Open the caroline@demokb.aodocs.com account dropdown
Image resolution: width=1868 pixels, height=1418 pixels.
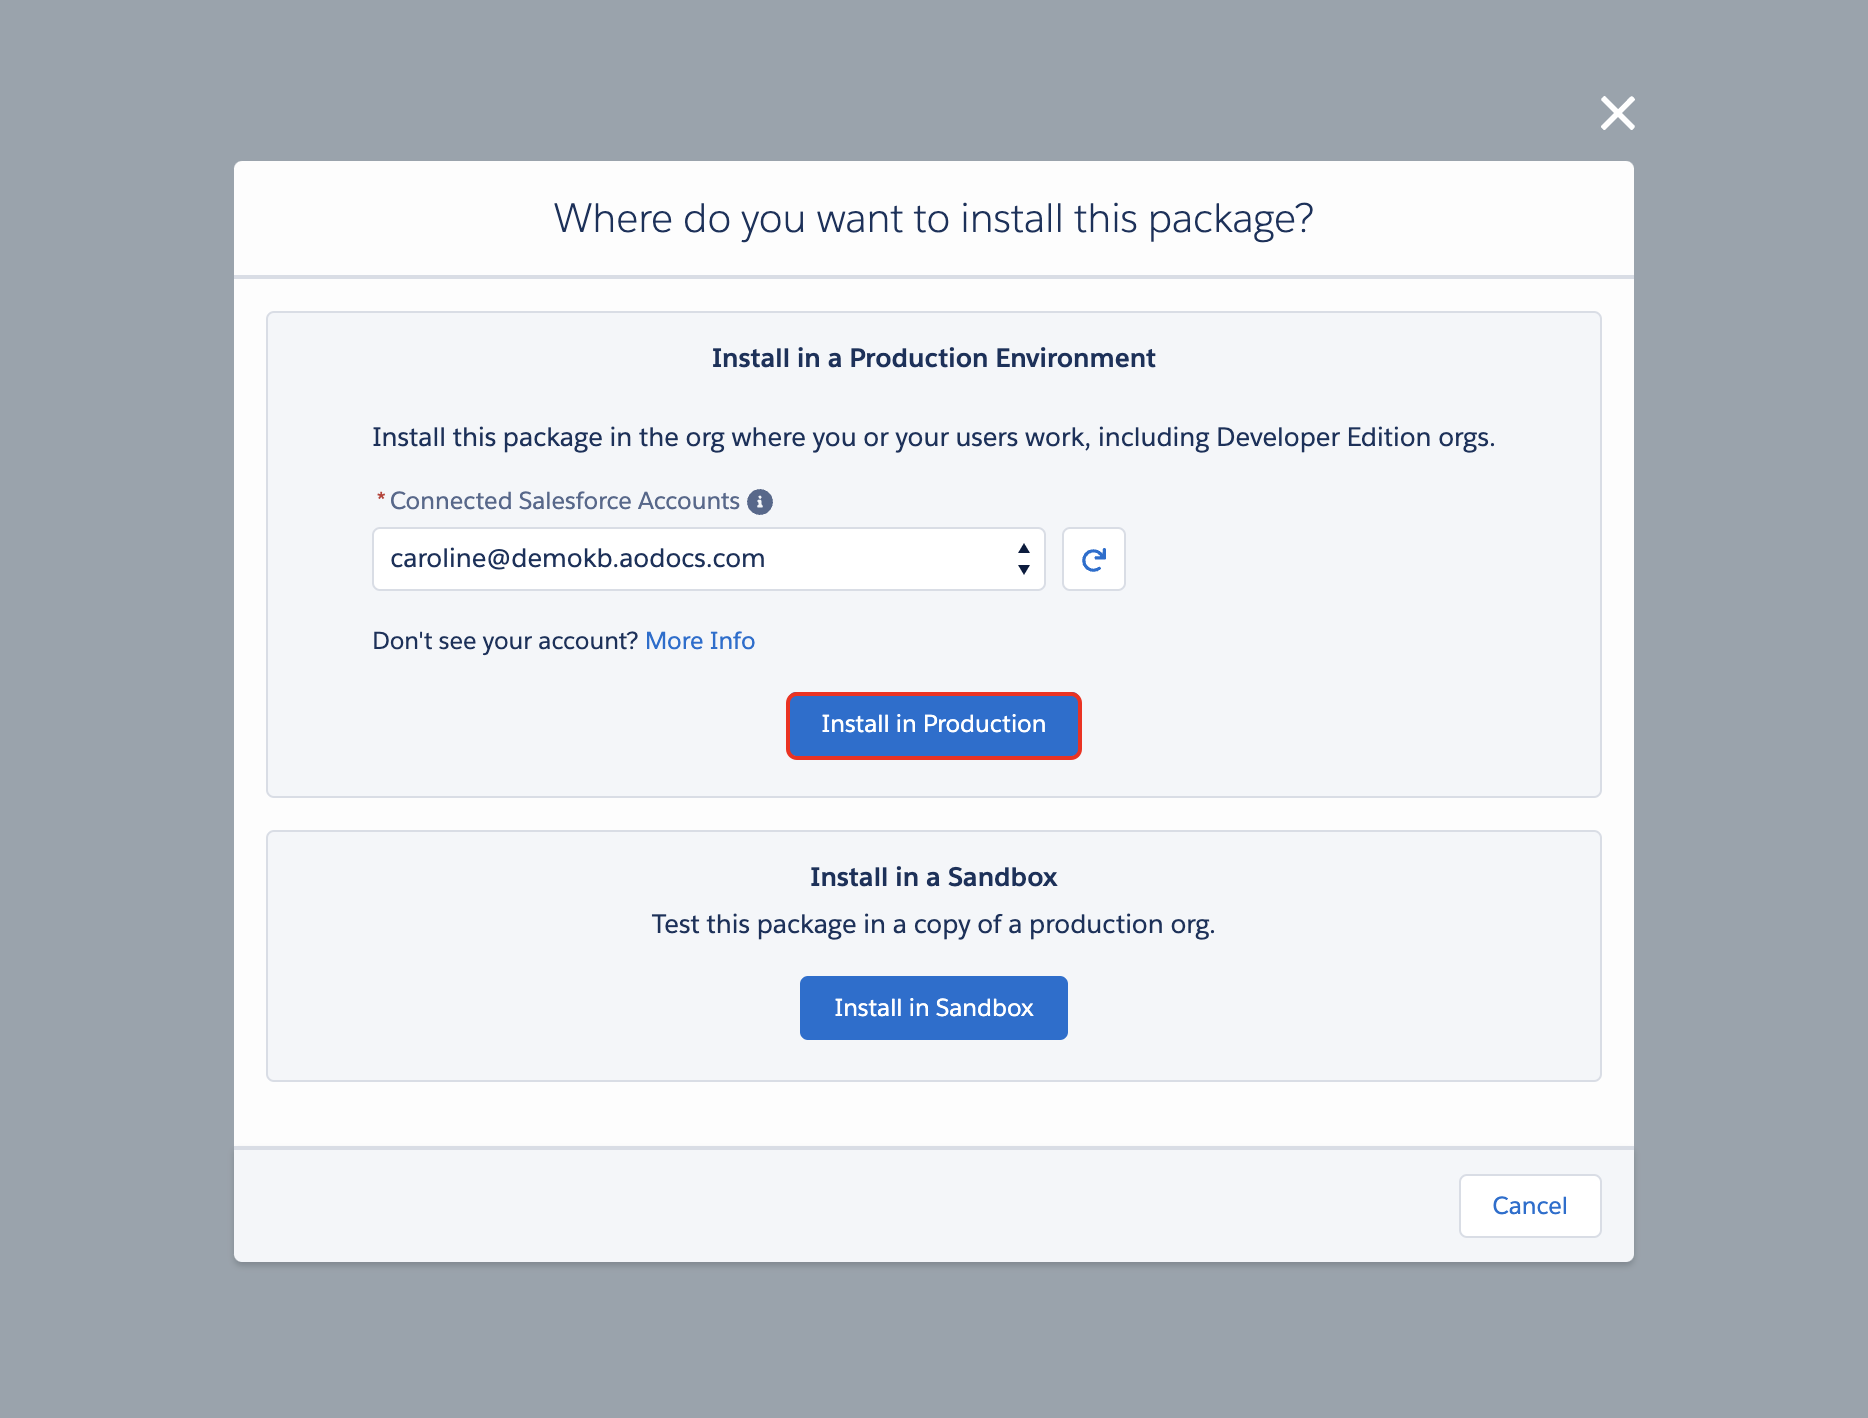click(690, 559)
